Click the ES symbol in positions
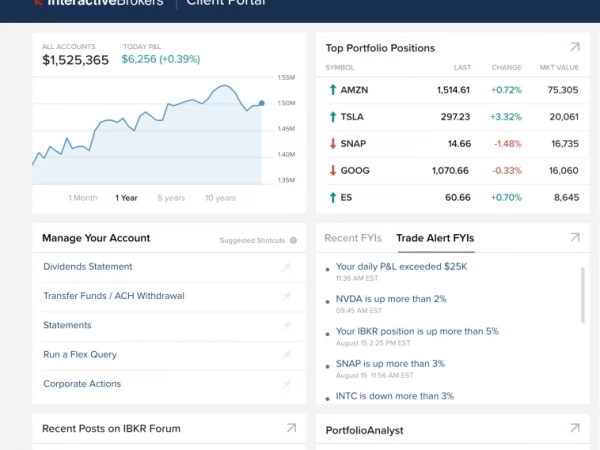This screenshot has height=450, width=600. [346, 197]
